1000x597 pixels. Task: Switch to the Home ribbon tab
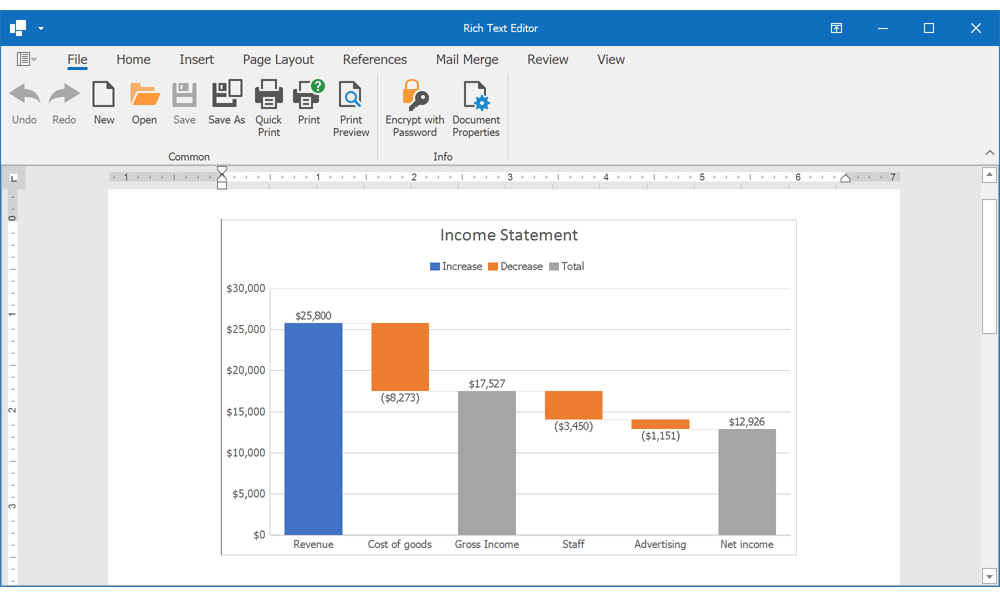coord(133,59)
